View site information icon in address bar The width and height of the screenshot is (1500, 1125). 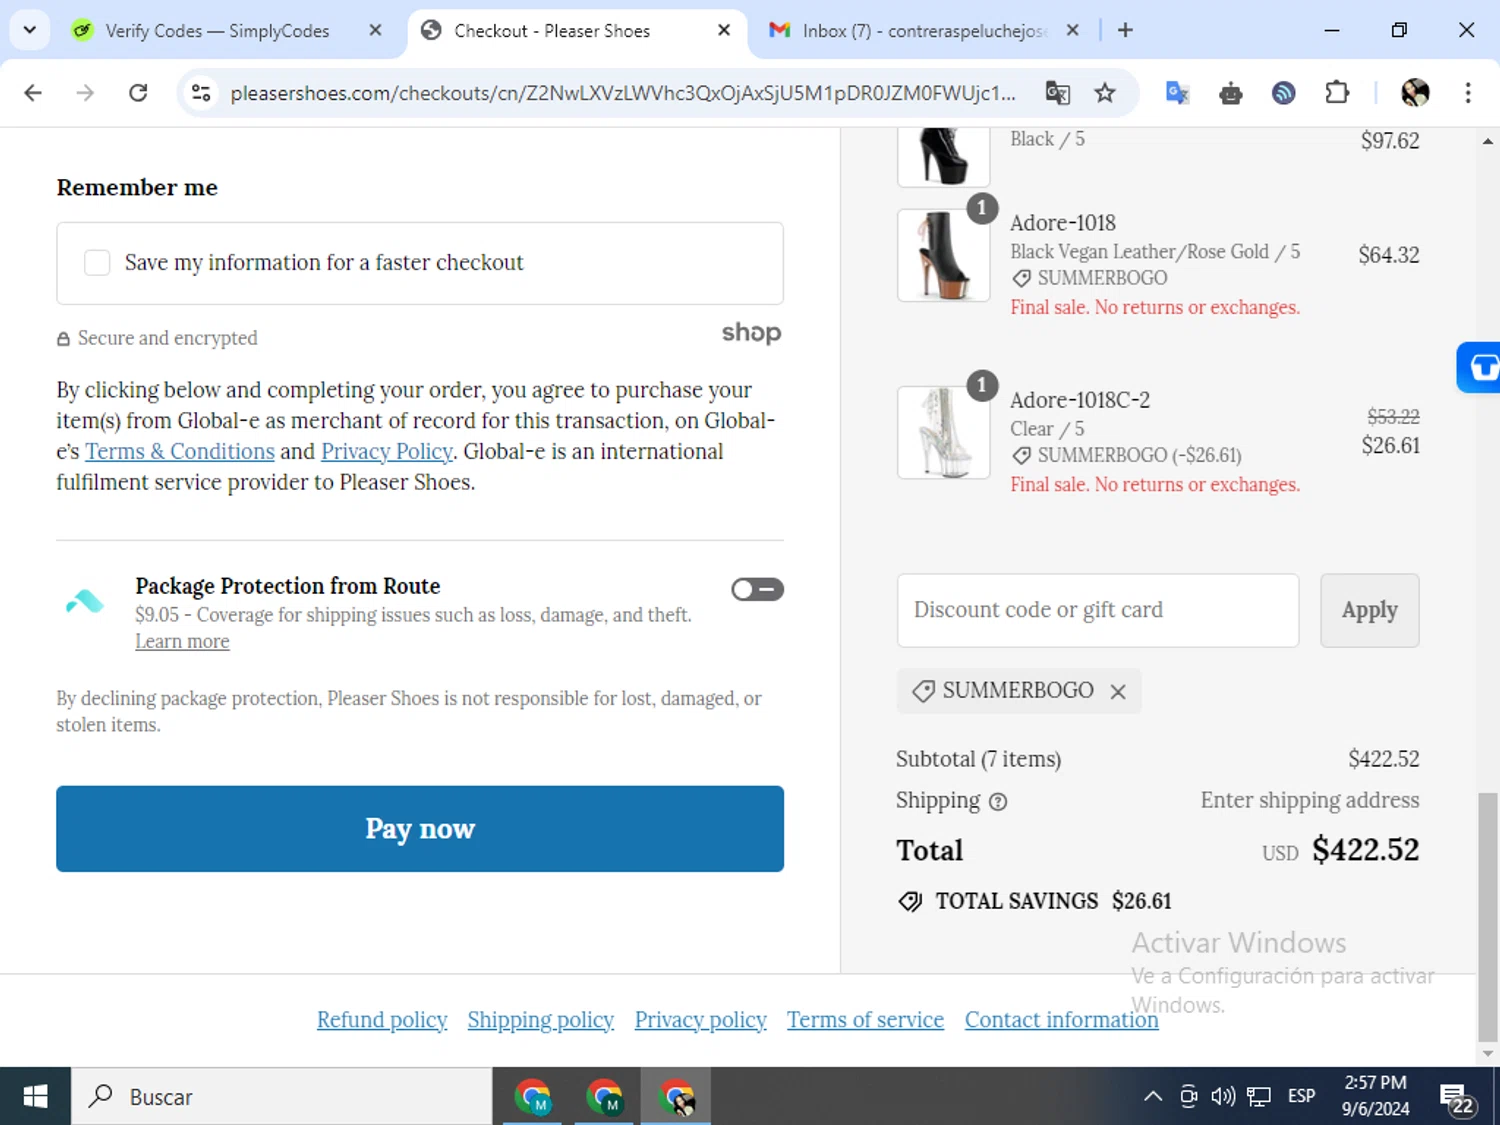point(201,93)
